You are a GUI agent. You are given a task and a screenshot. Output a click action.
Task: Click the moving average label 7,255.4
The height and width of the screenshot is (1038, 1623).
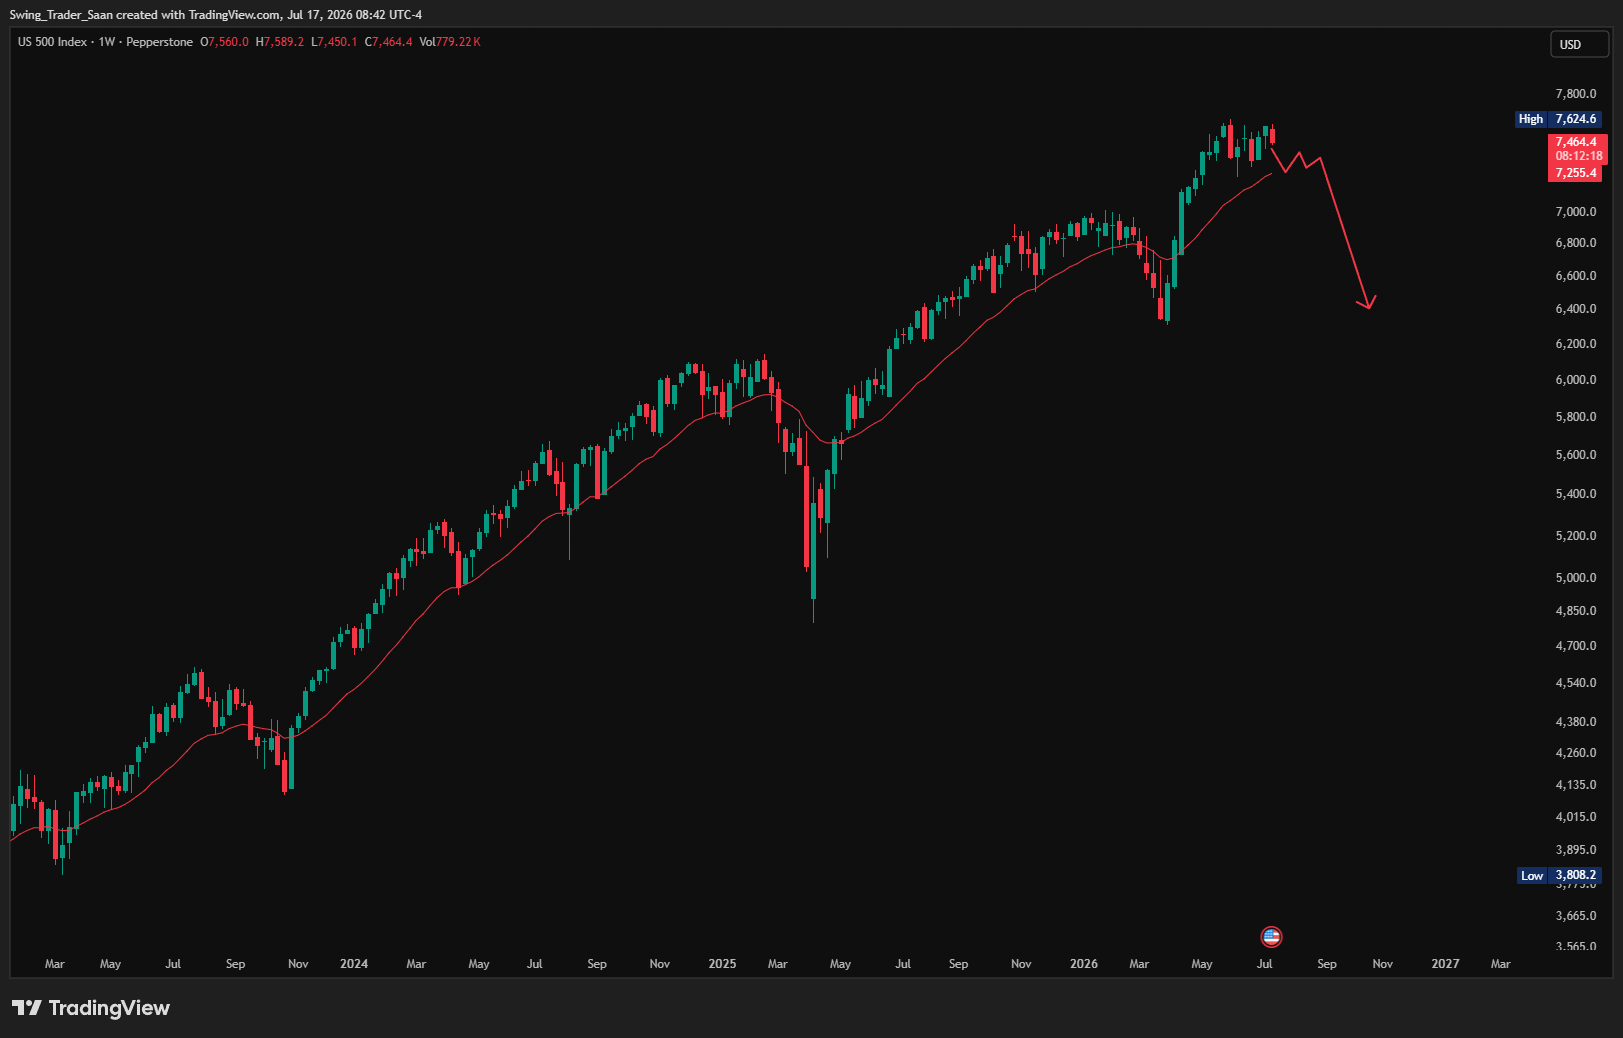(1576, 173)
